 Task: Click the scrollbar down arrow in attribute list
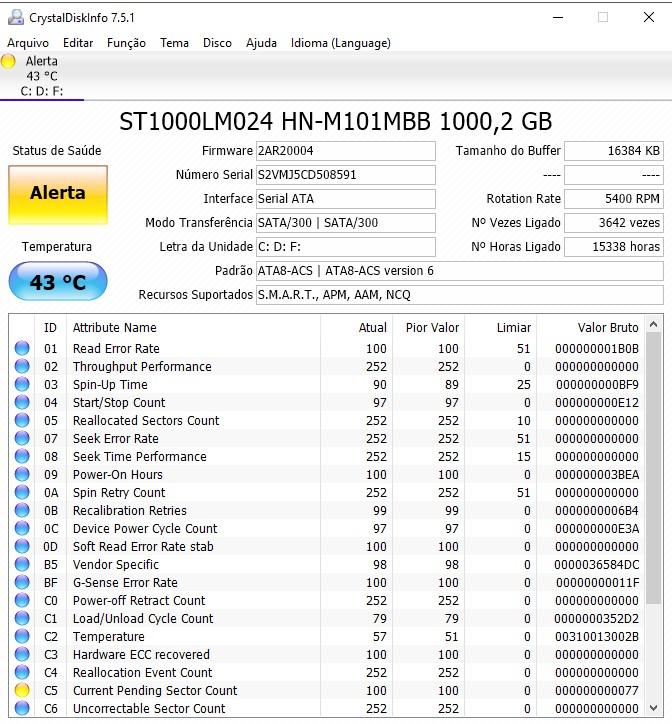(654, 708)
